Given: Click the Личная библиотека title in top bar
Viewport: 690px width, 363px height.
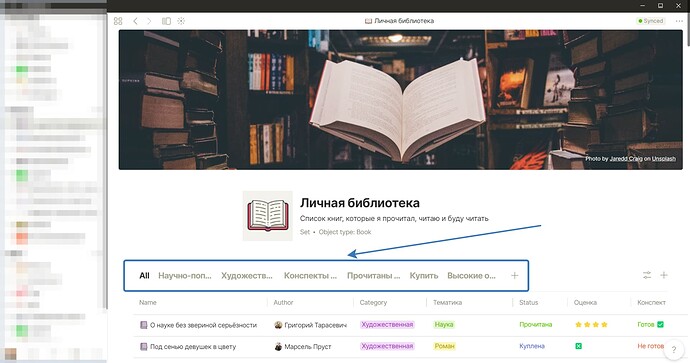Looking at the screenshot, I should [x=404, y=21].
